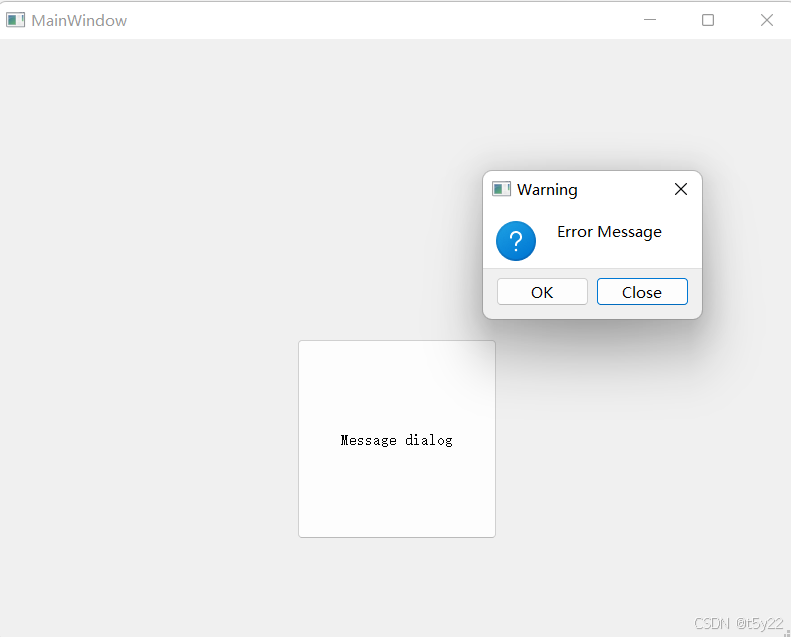
Task: Minimize the MainWindow window
Action: pyautogui.click(x=650, y=20)
